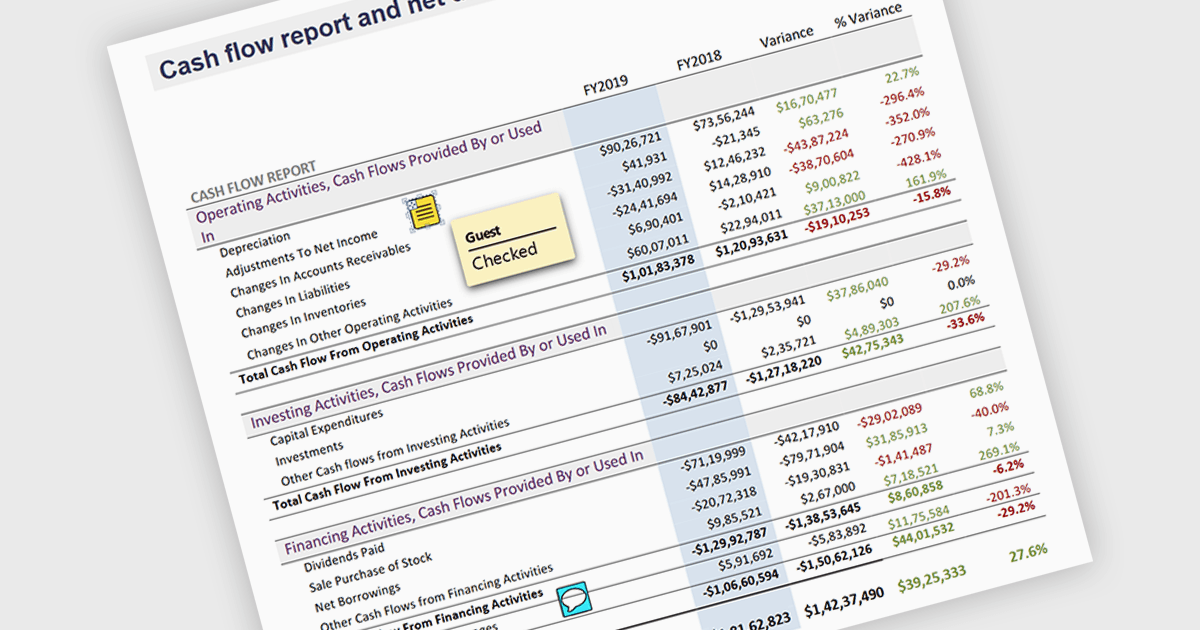This screenshot has height=630, width=1200.
Task: Click 'Changes In Accounts Receivables' row label
Action: [x=320, y=270]
